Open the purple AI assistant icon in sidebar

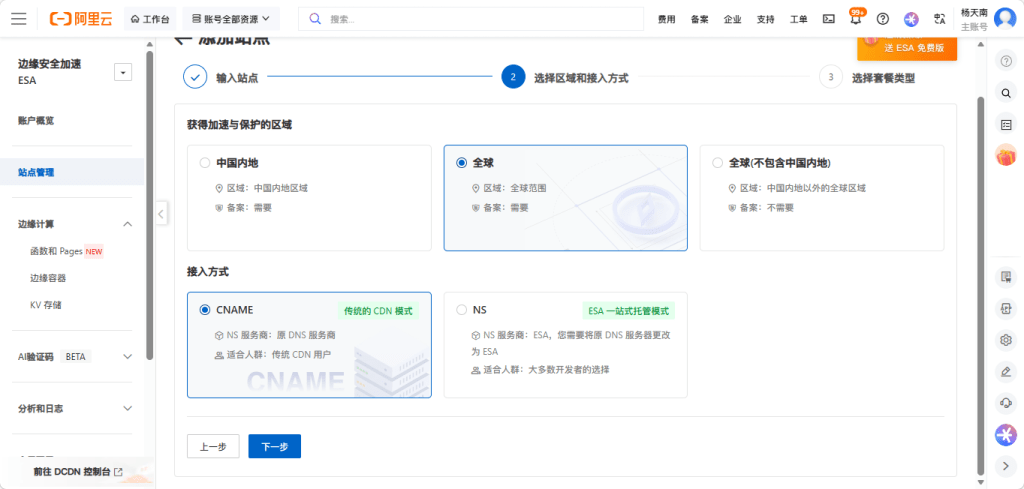tap(1006, 435)
